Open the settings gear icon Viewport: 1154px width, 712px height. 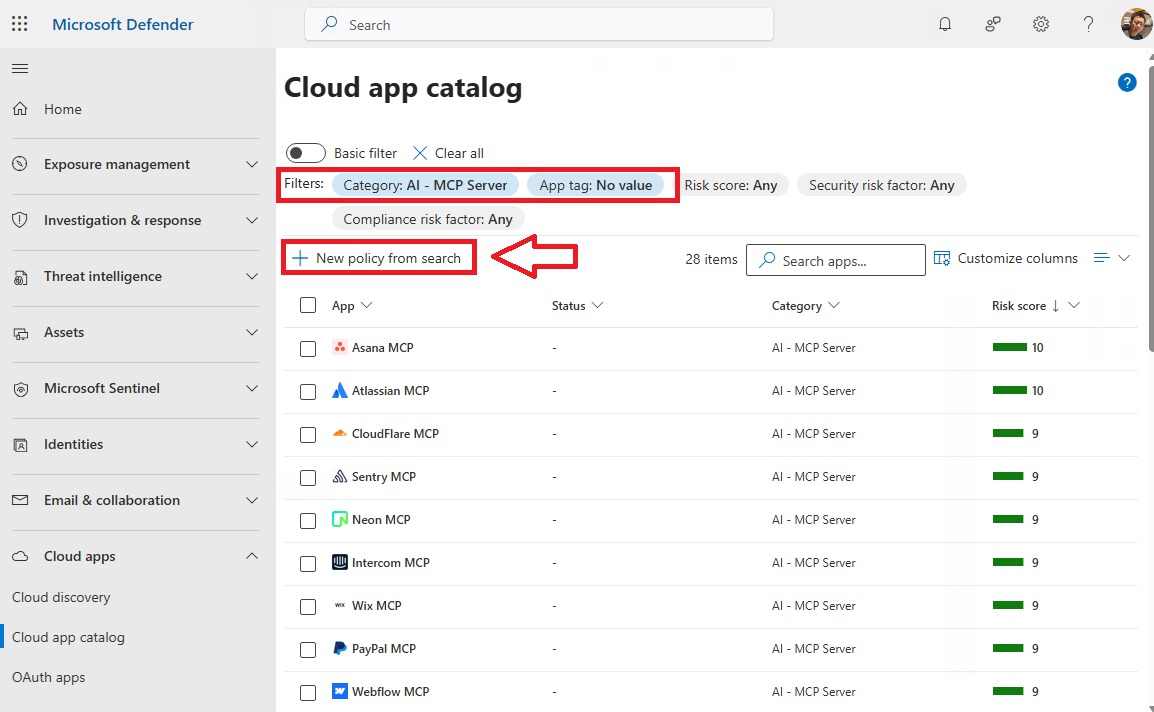[1040, 23]
